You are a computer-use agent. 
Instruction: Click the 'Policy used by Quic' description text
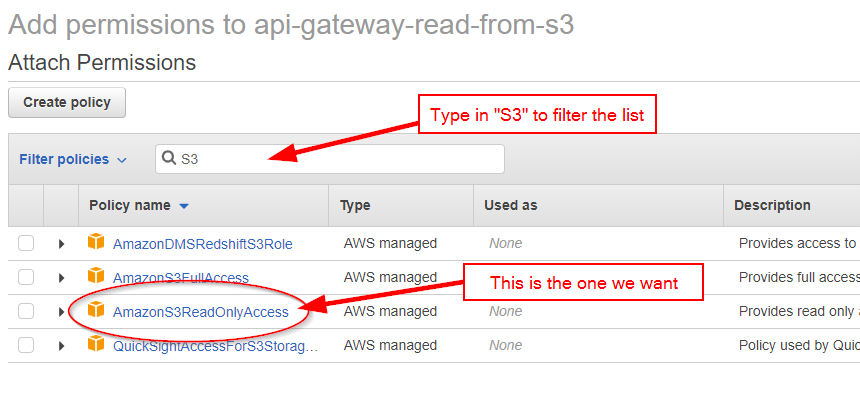[x=799, y=345]
